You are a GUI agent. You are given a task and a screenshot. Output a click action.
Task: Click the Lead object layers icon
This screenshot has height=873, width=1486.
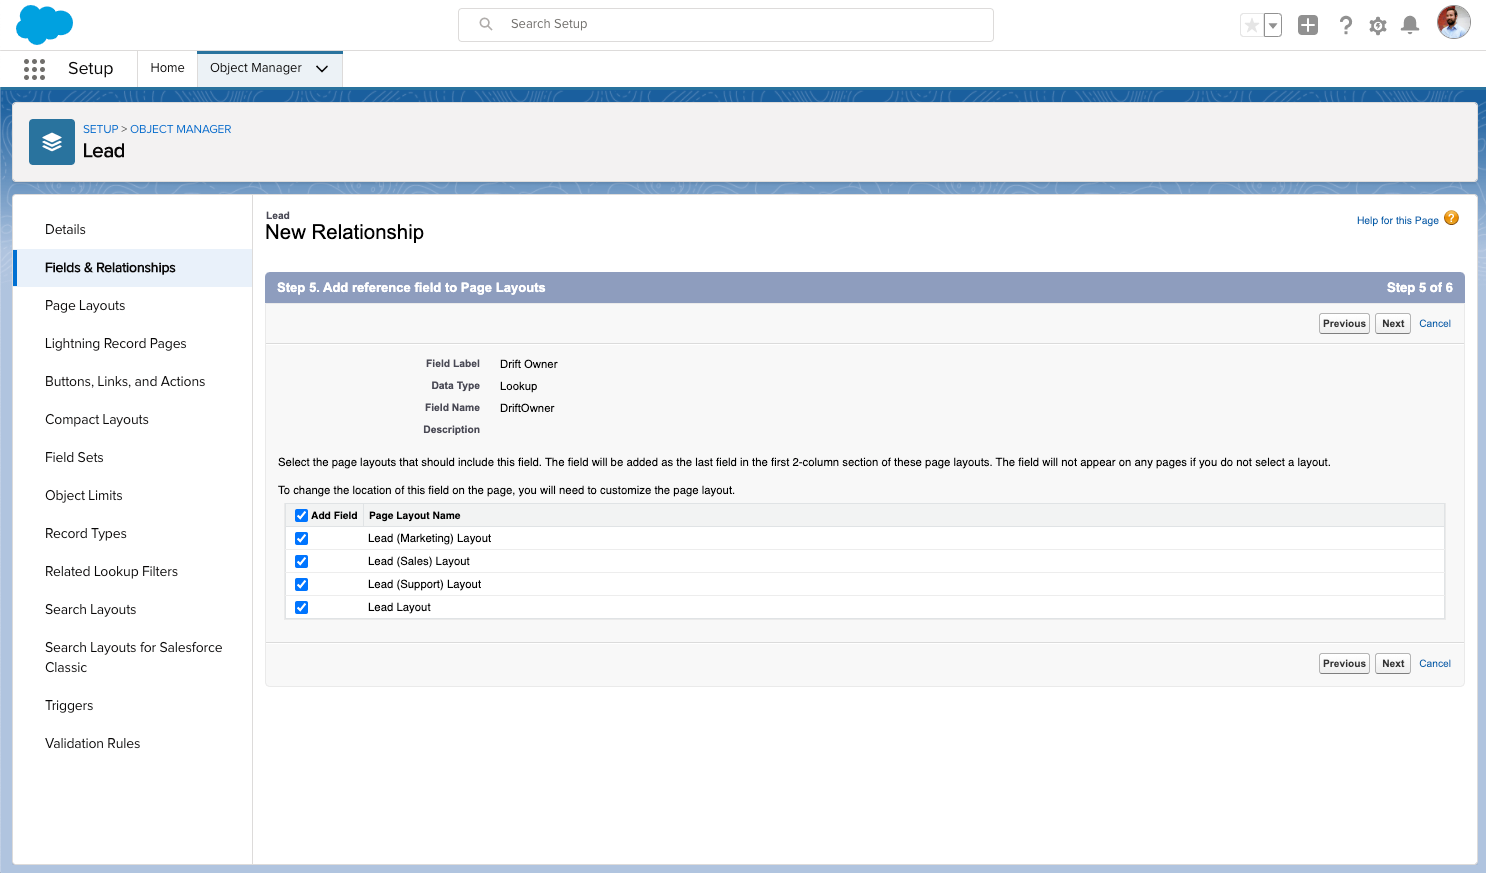pyautogui.click(x=52, y=142)
